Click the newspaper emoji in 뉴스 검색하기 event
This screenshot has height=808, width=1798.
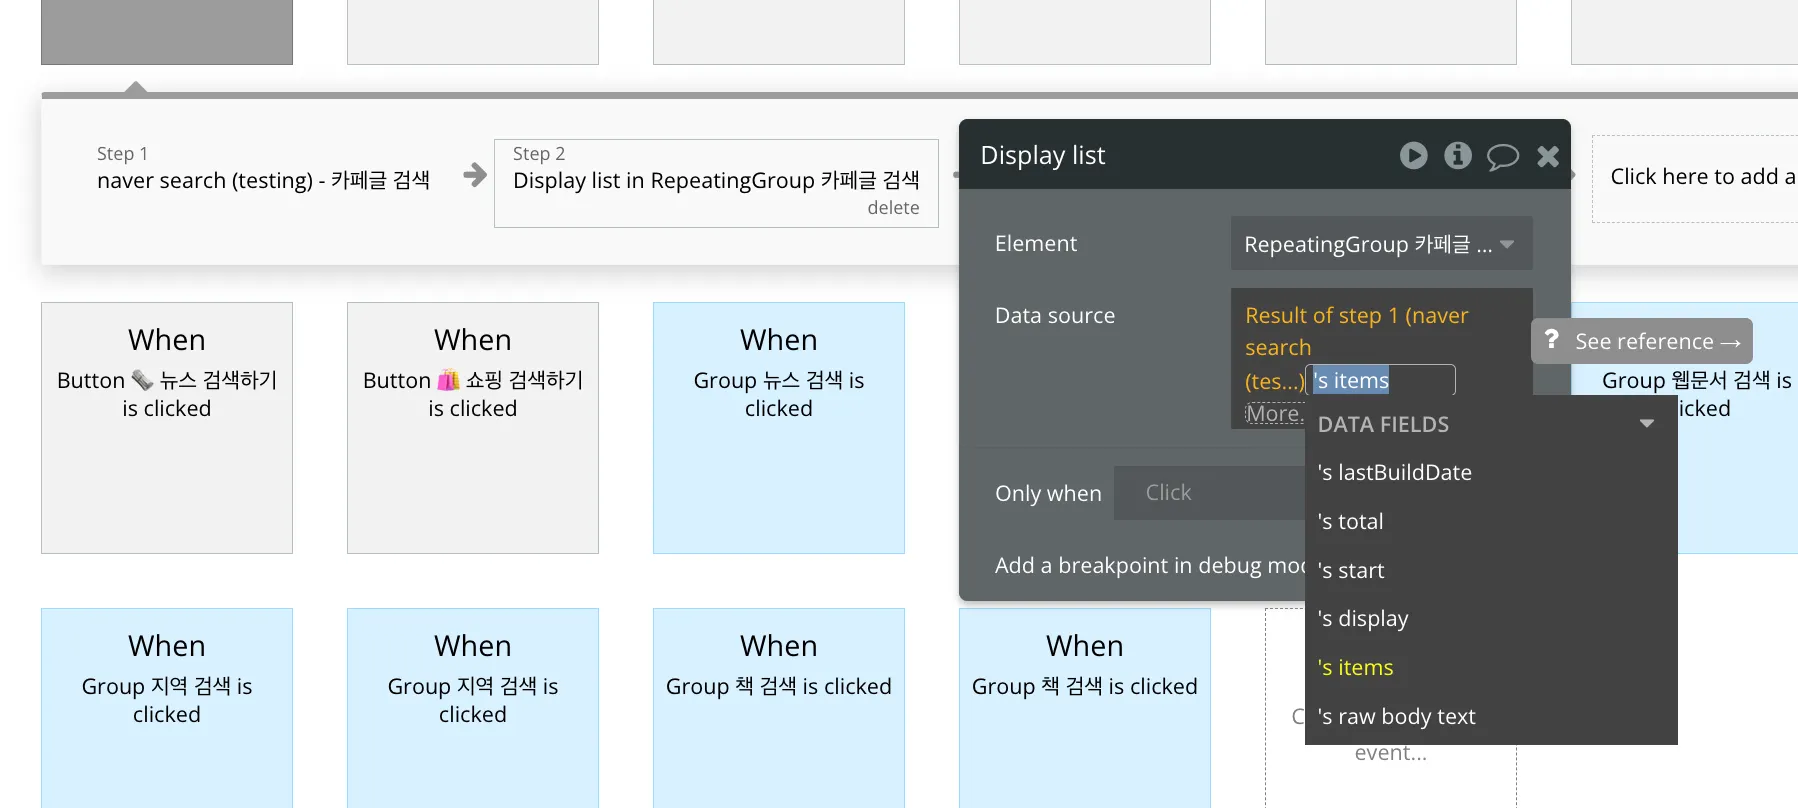tap(142, 380)
